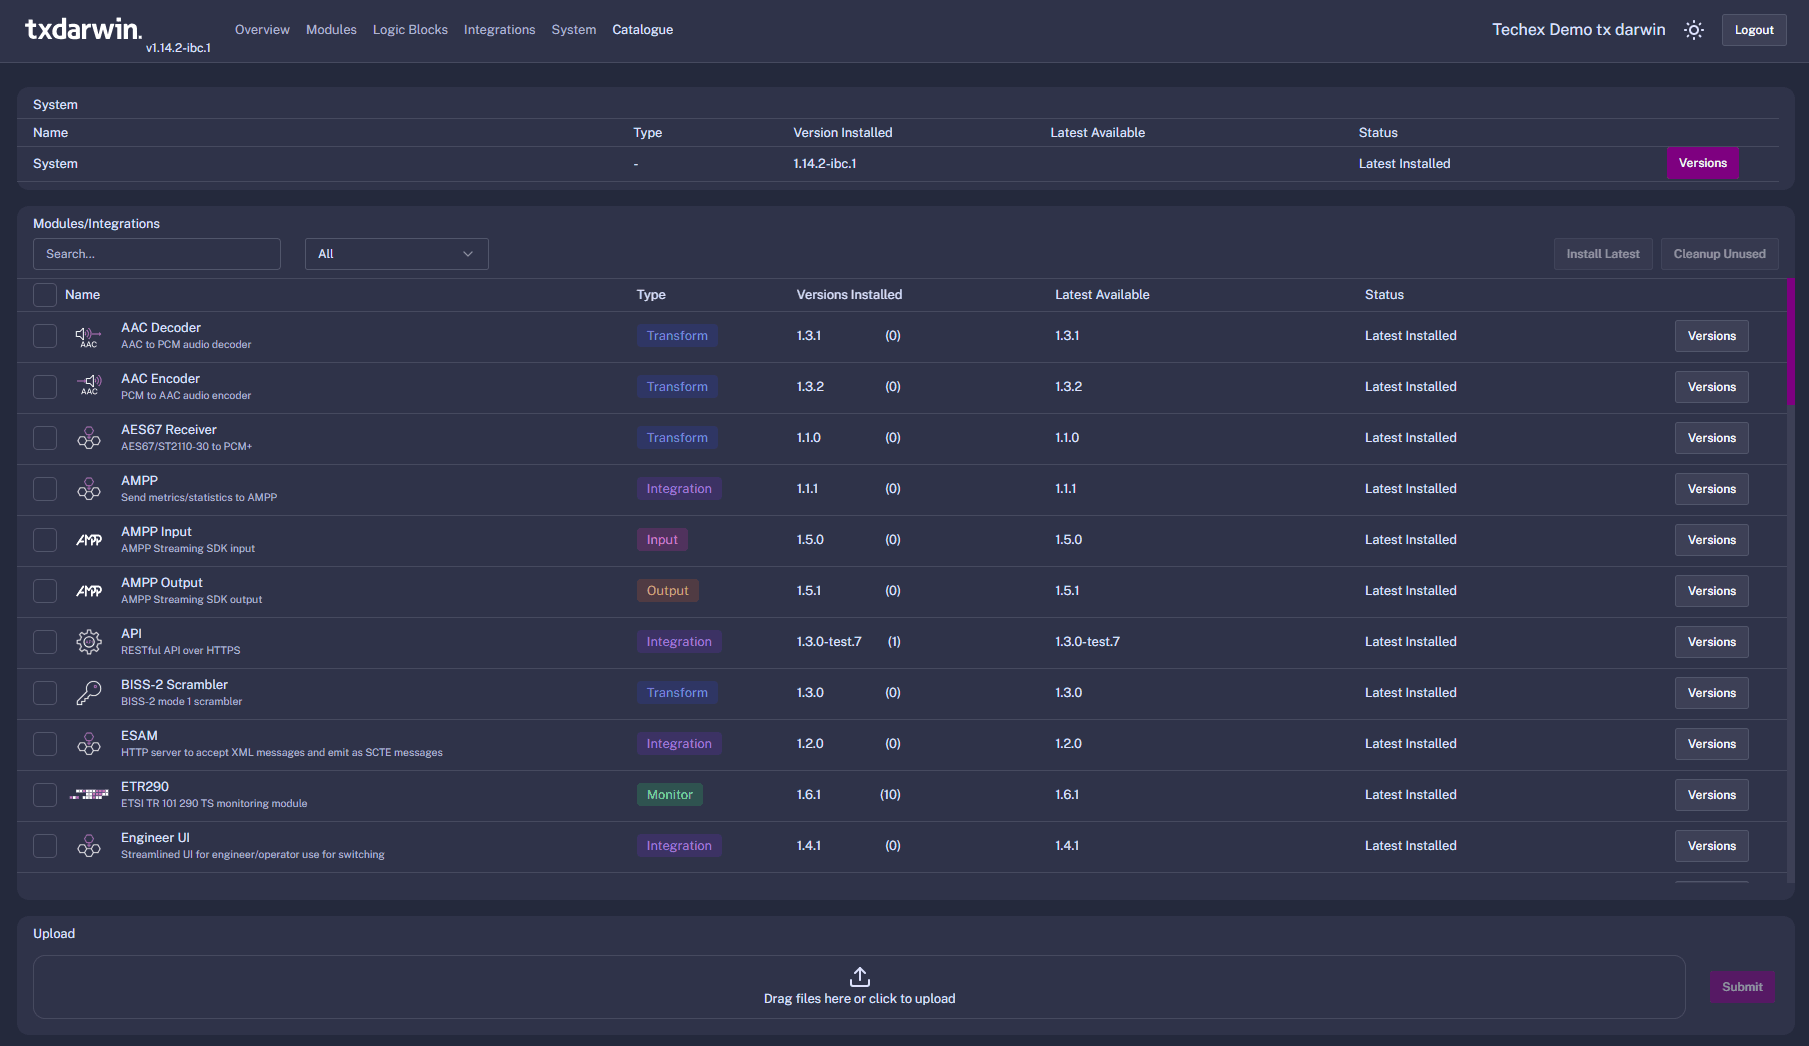Go to the Logic Blocks page
Screen dimensions: 1809x1046
[x=410, y=30]
